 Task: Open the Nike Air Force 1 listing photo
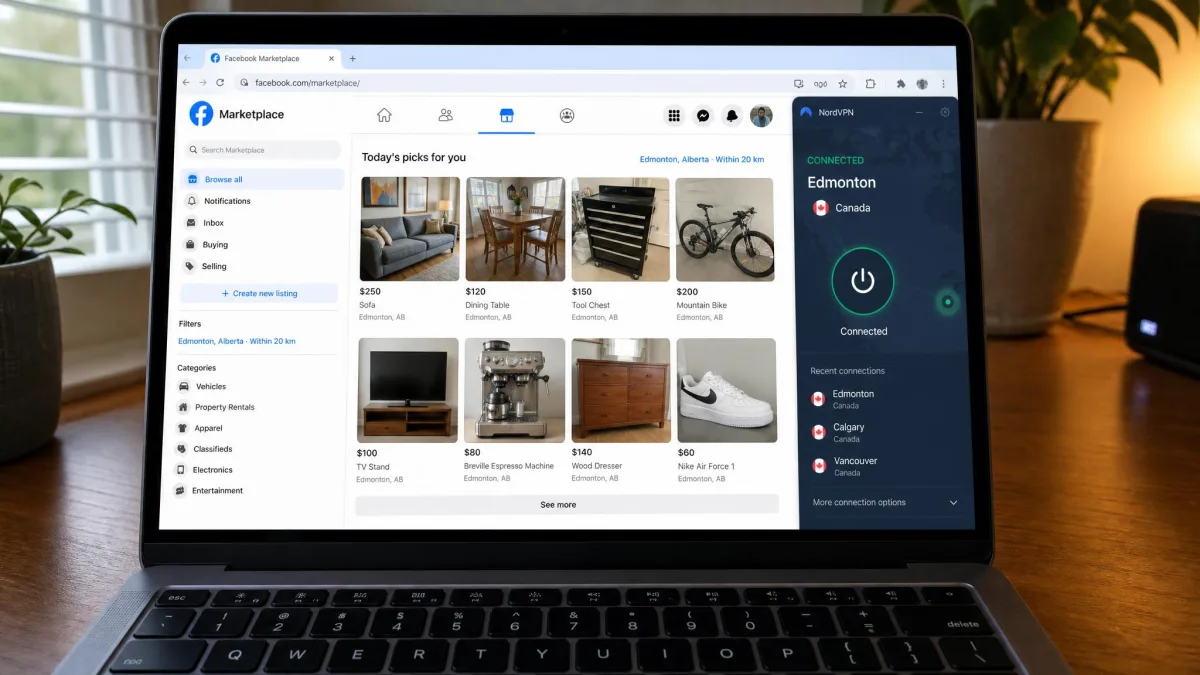pos(727,390)
